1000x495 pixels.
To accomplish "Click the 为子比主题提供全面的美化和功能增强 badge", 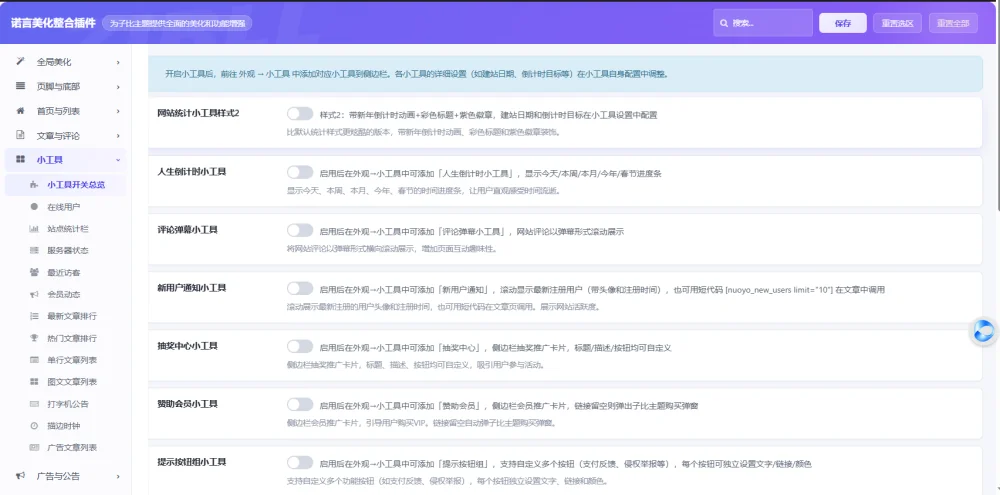I will coord(177,23).
